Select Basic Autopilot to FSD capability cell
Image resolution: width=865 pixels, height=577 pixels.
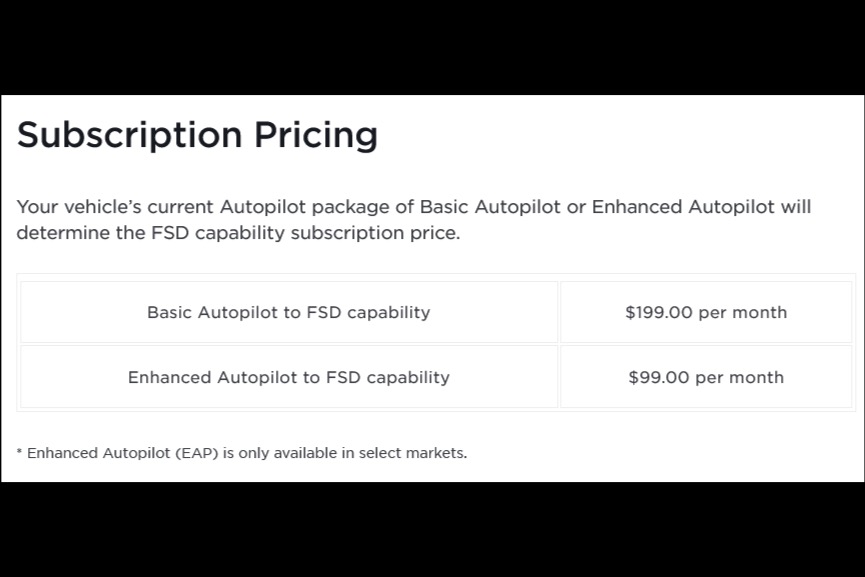click(x=289, y=312)
